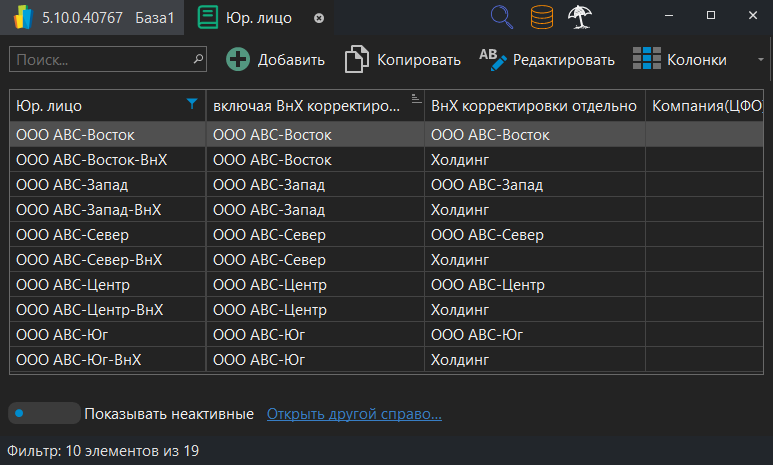Screen dimensions: 773x465
Task: Click the Колонки button label
Action: (x=697, y=60)
